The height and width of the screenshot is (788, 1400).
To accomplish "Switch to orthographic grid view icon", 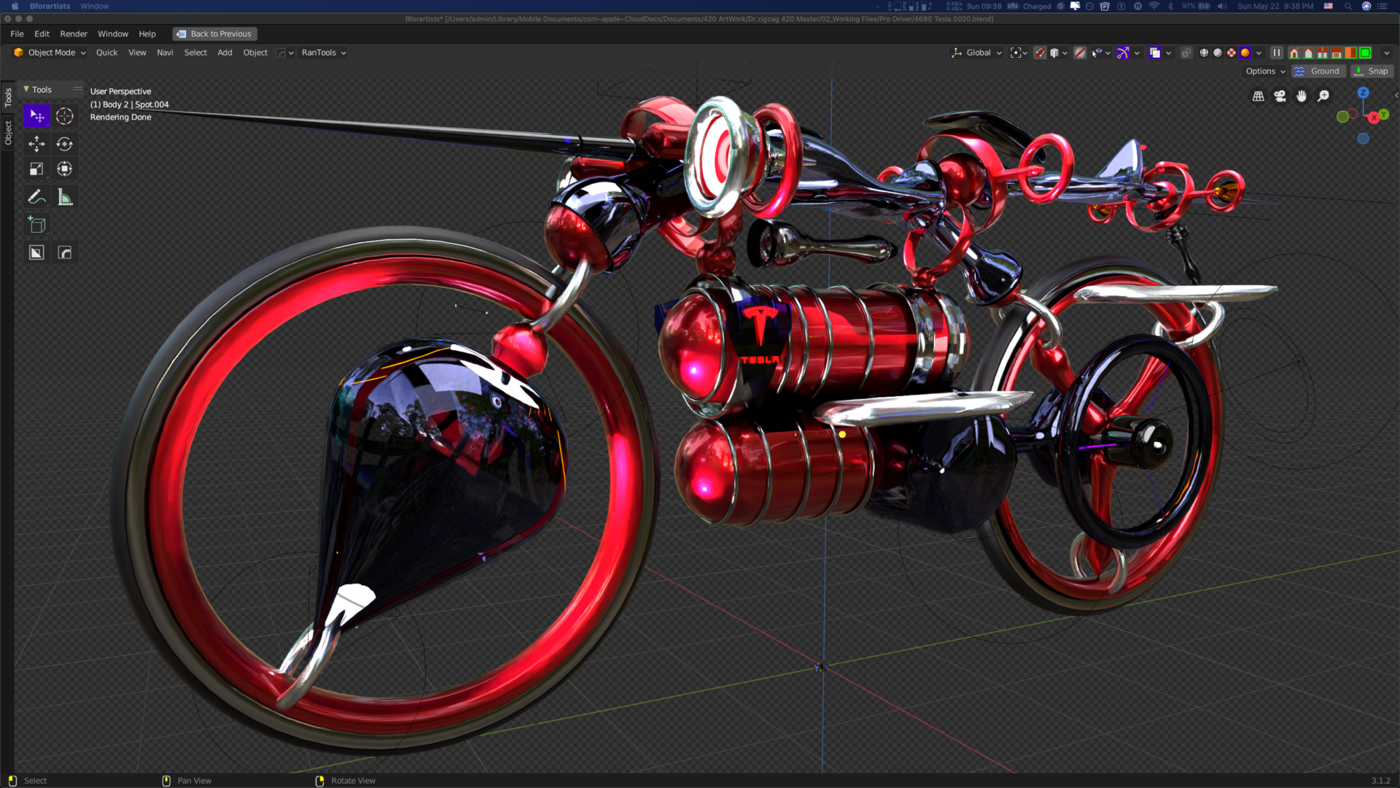I will (x=1258, y=96).
